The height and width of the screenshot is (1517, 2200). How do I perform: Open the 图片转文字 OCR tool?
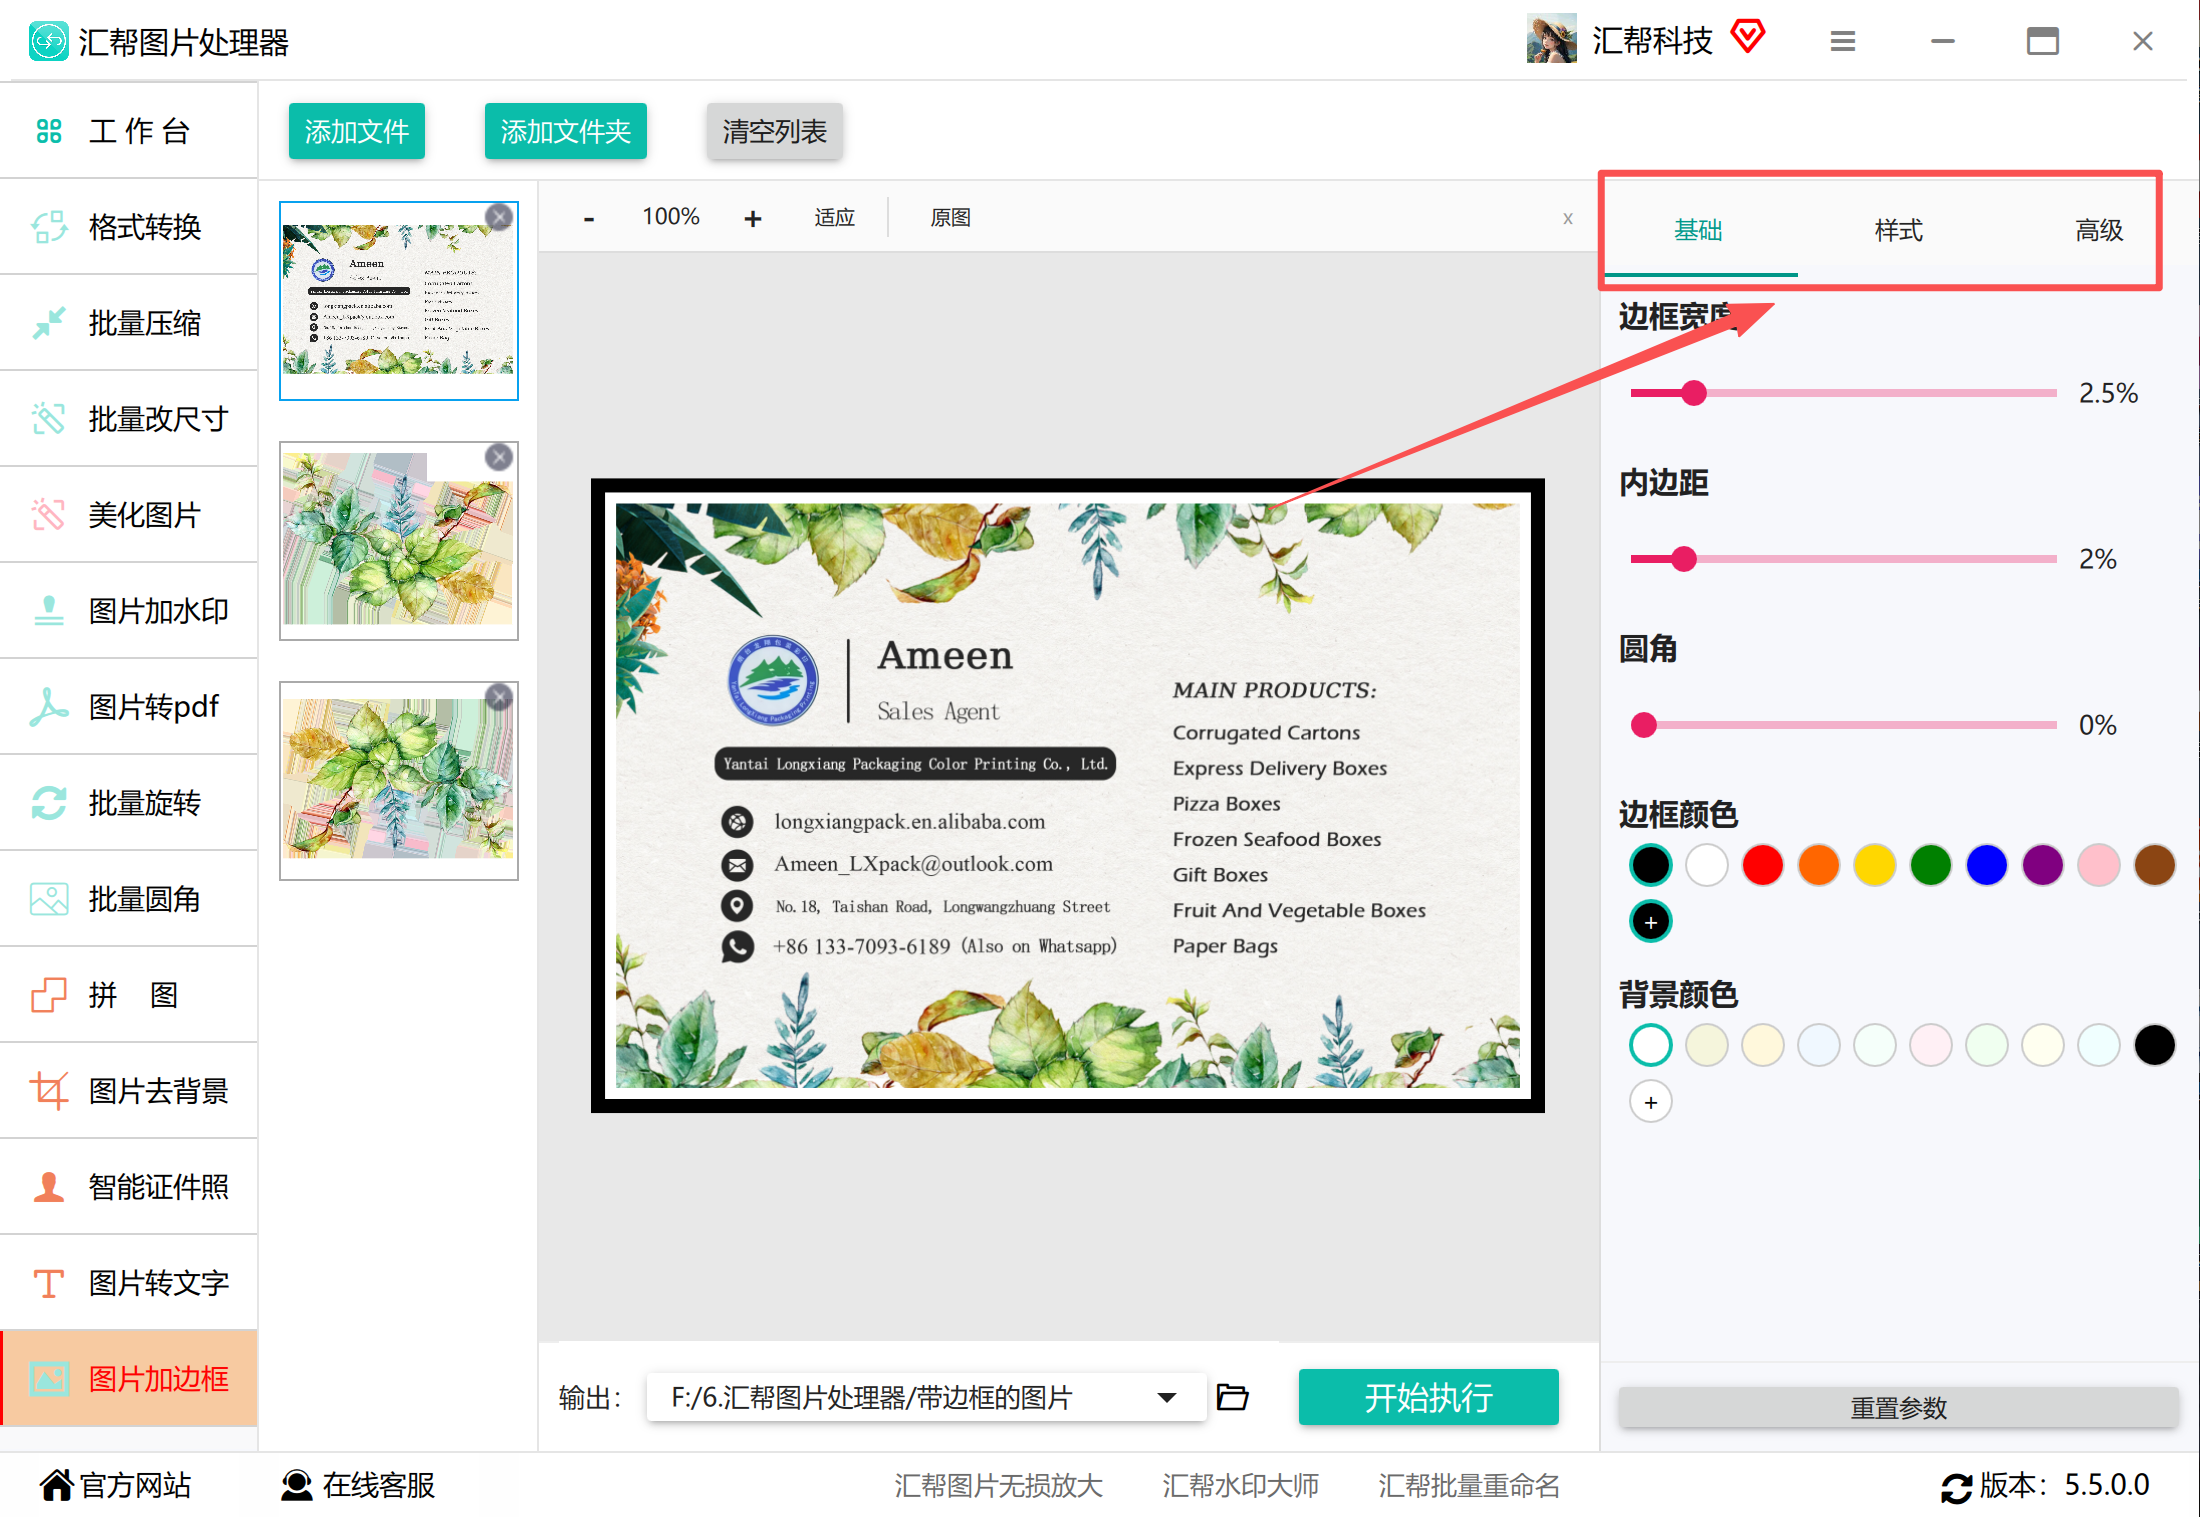coord(129,1283)
